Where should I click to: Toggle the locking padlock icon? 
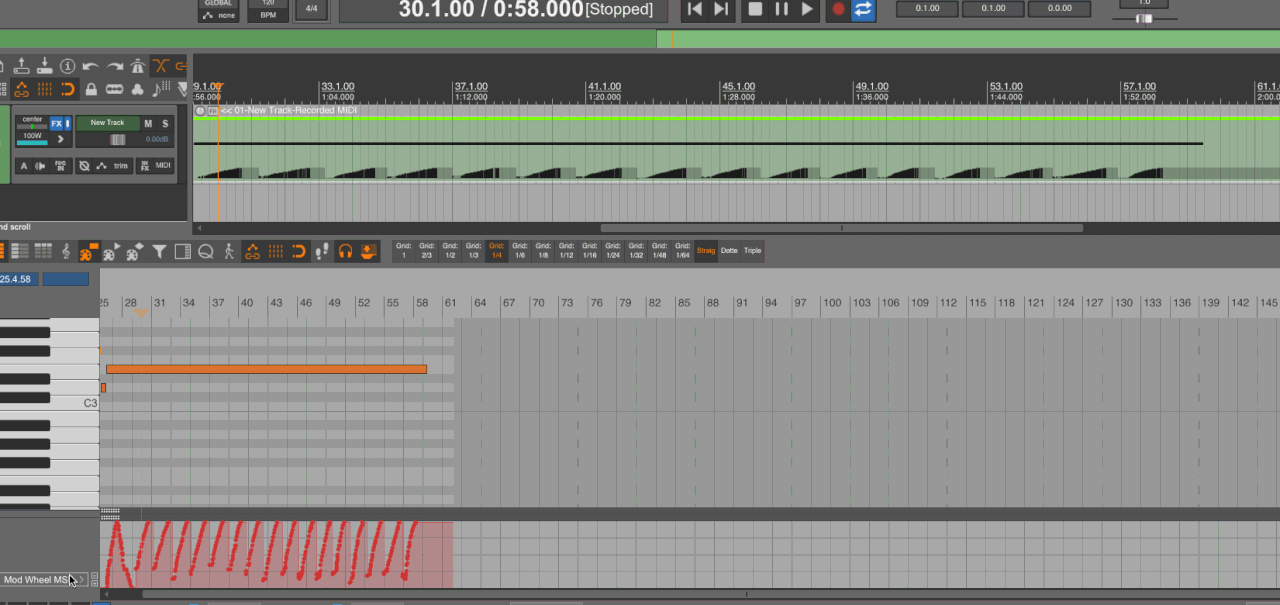(91, 89)
